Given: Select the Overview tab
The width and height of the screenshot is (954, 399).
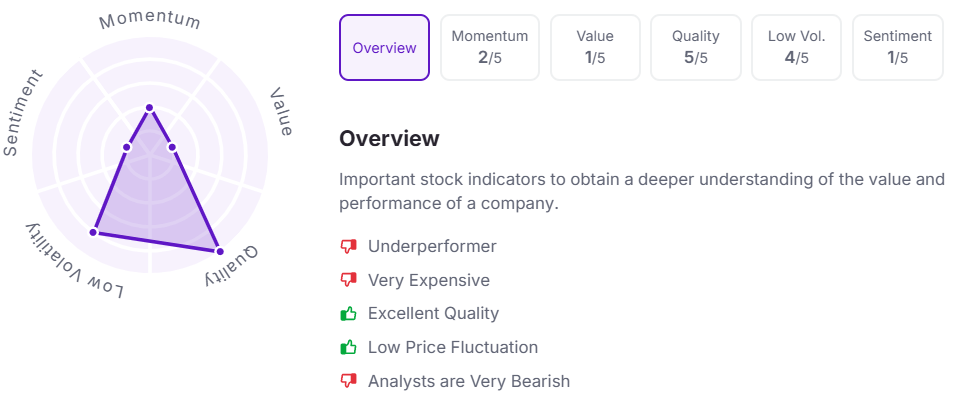Looking at the screenshot, I should coord(385,47).
